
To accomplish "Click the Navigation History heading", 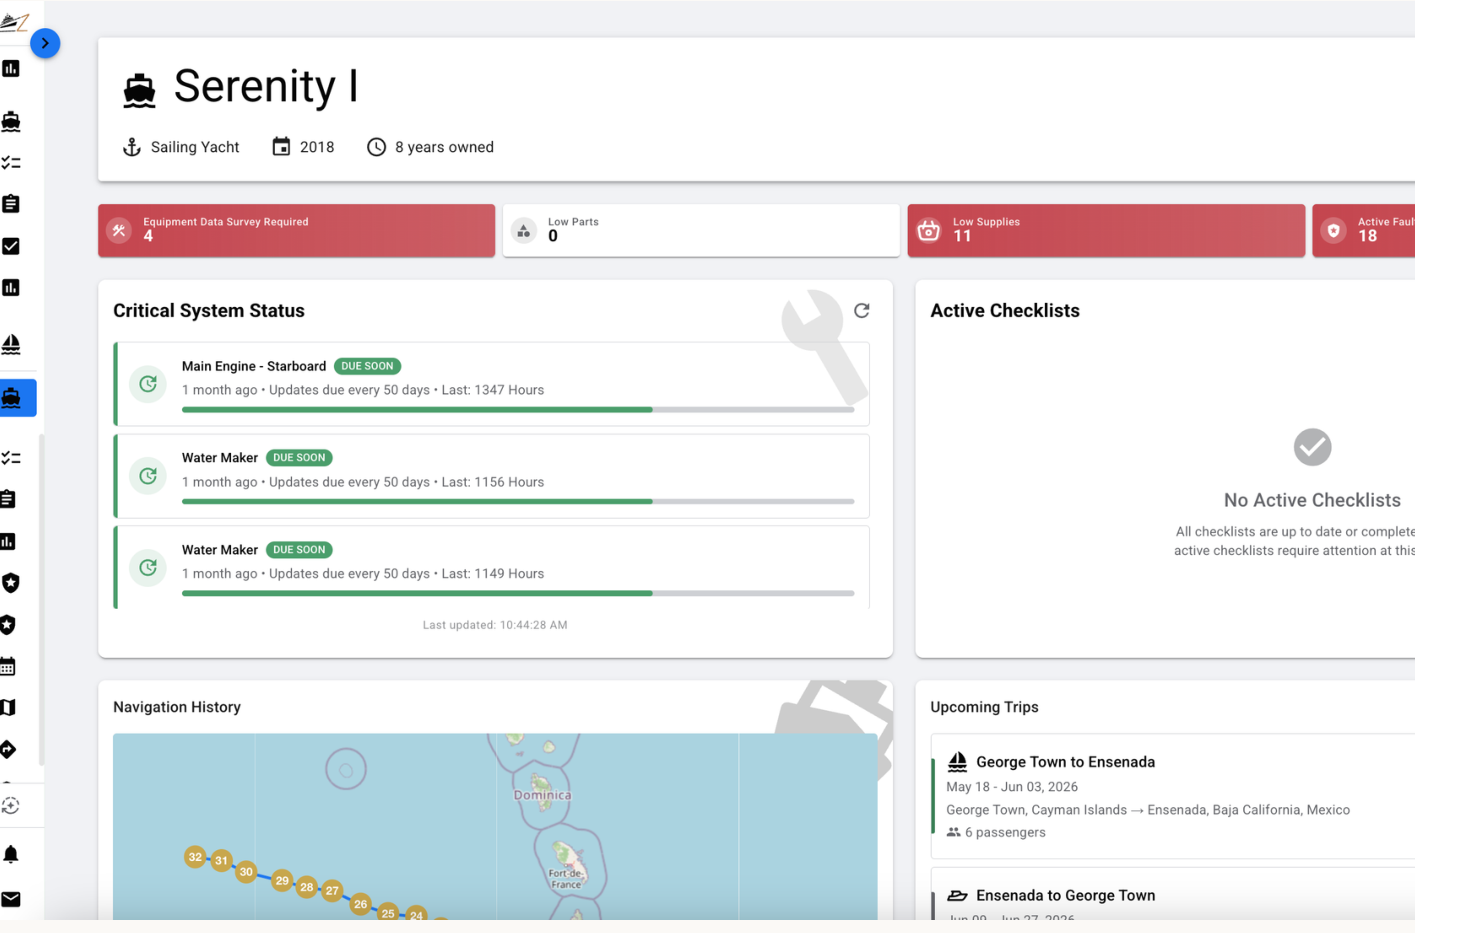I will pyautogui.click(x=177, y=707).
